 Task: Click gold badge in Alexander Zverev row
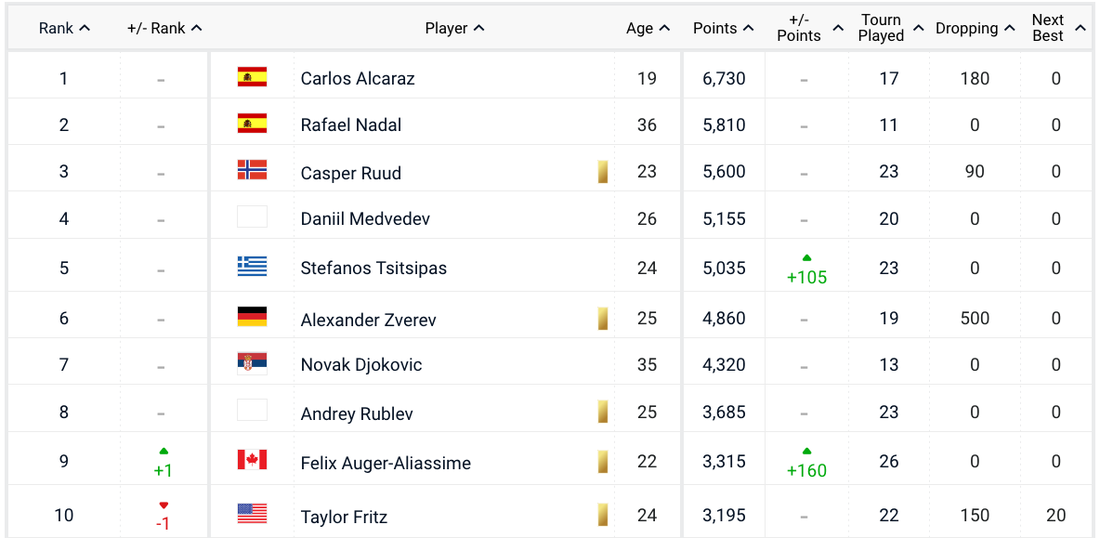[x=603, y=318]
